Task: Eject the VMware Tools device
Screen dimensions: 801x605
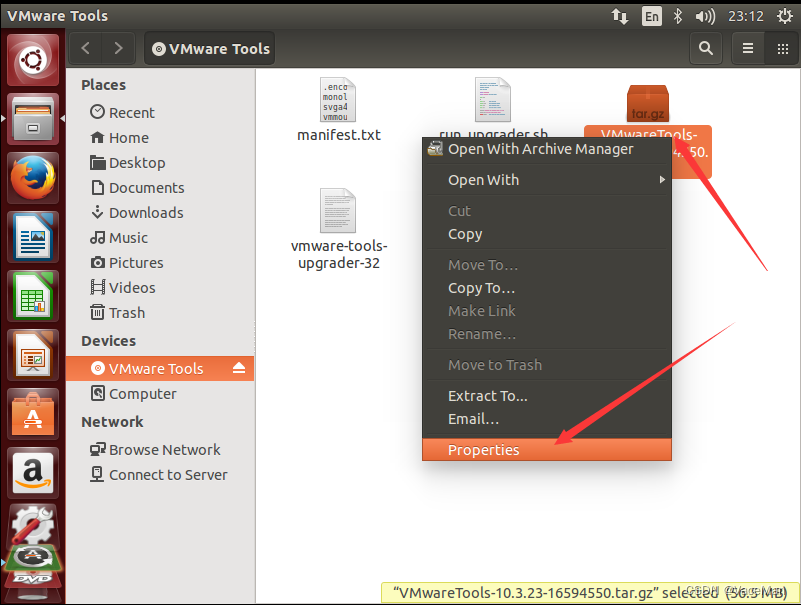Action: pos(238,368)
